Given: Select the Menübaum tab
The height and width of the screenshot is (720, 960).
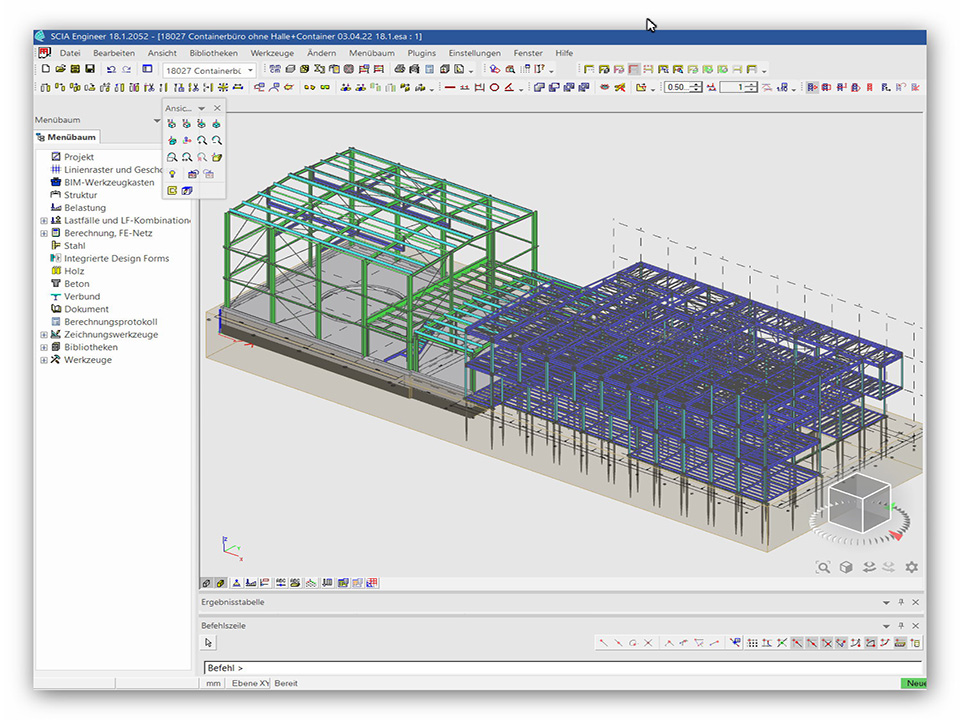Looking at the screenshot, I should click(x=66, y=137).
